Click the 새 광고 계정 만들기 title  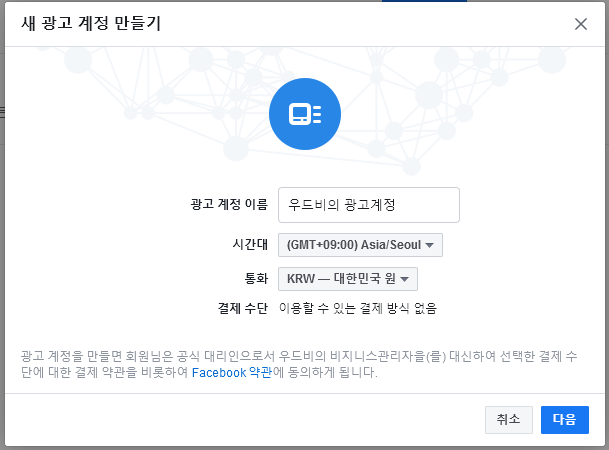[x=91, y=23]
